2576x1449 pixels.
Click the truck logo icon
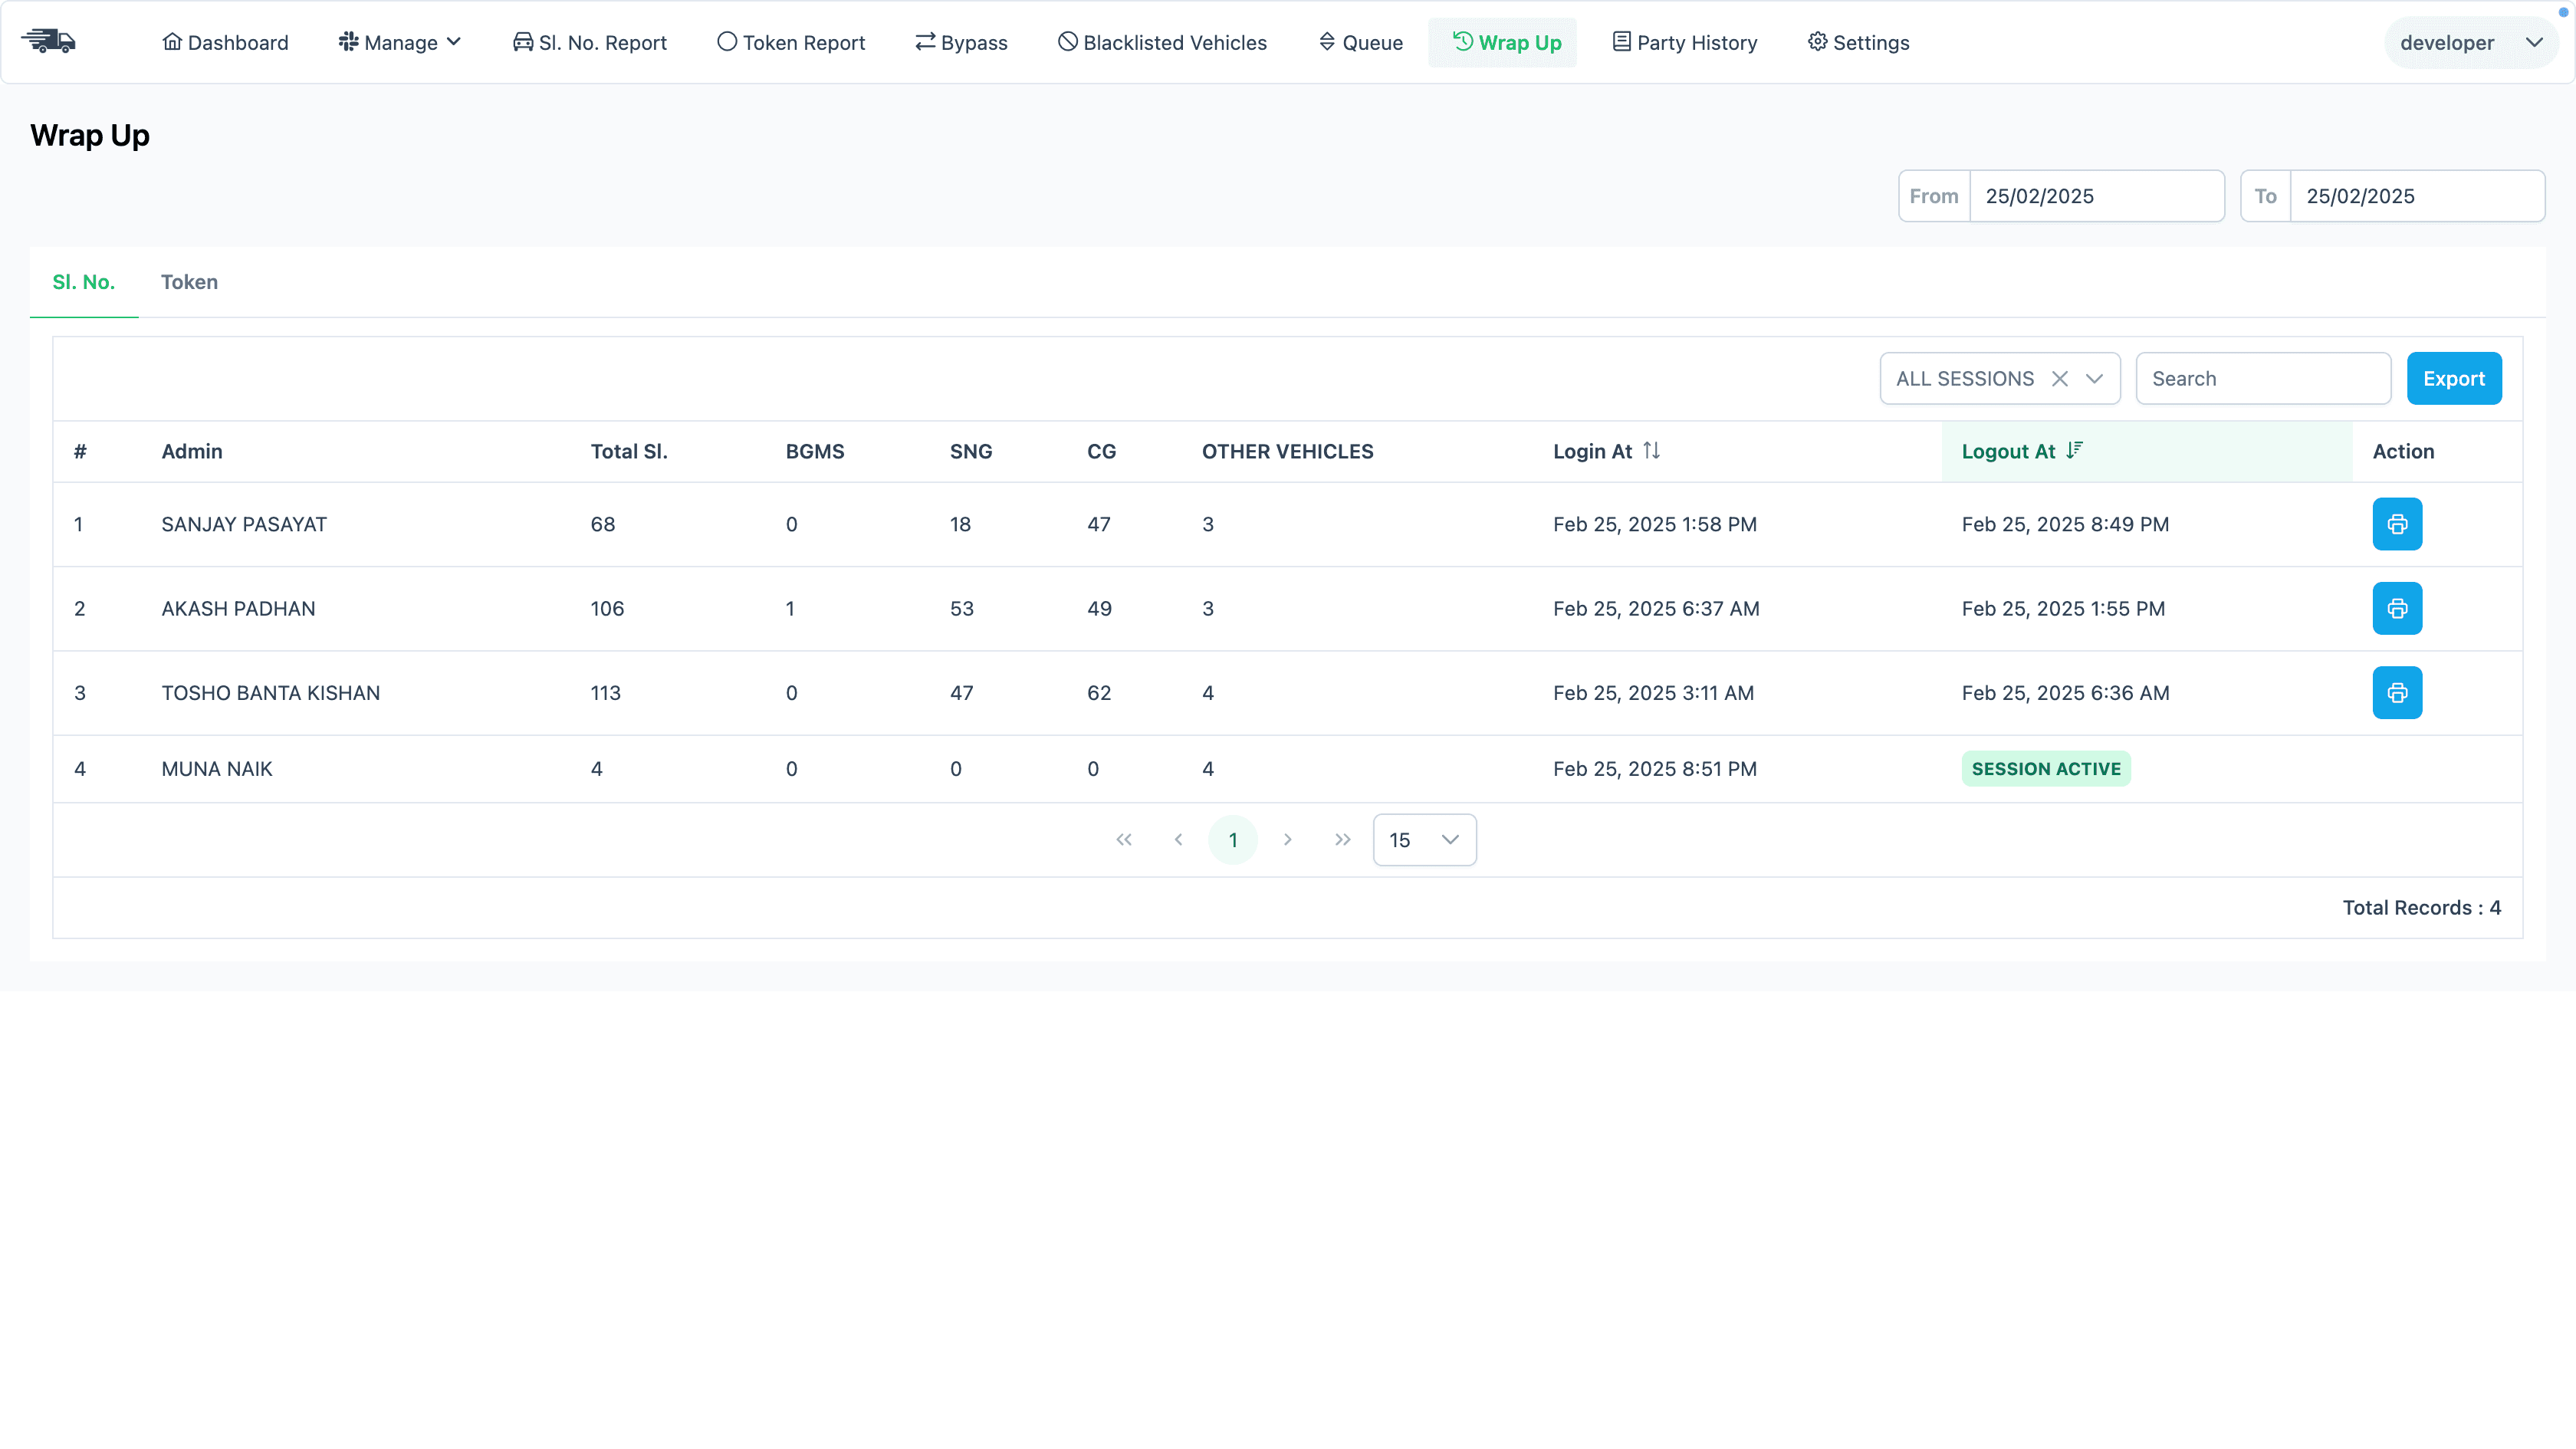pyautogui.click(x=49, y=41)
